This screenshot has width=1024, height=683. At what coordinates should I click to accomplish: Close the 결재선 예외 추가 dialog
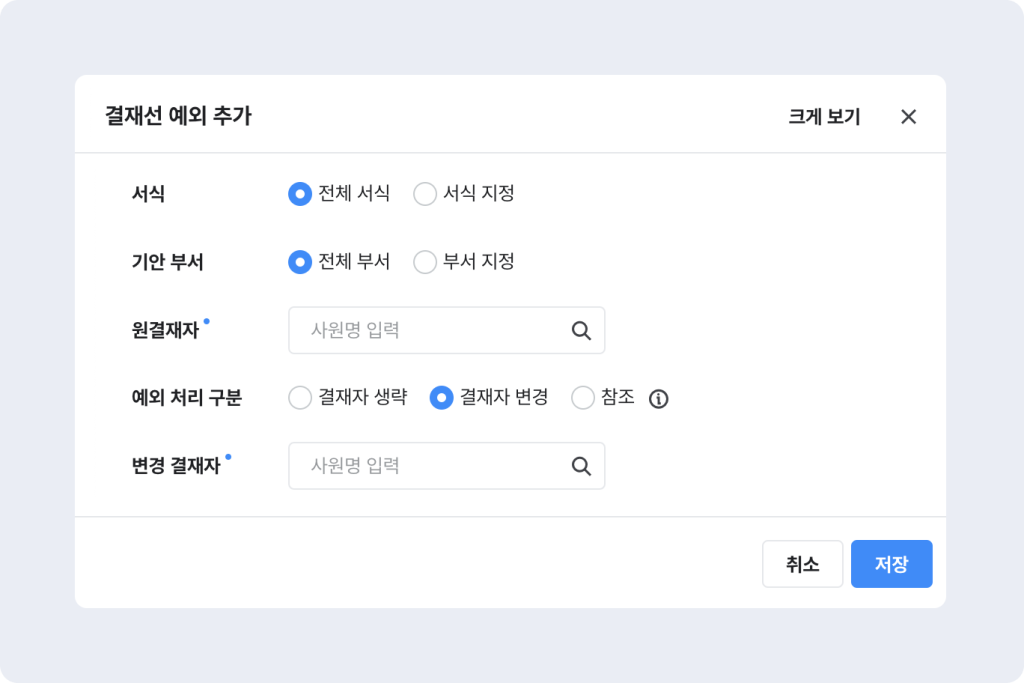coord(908,116)
